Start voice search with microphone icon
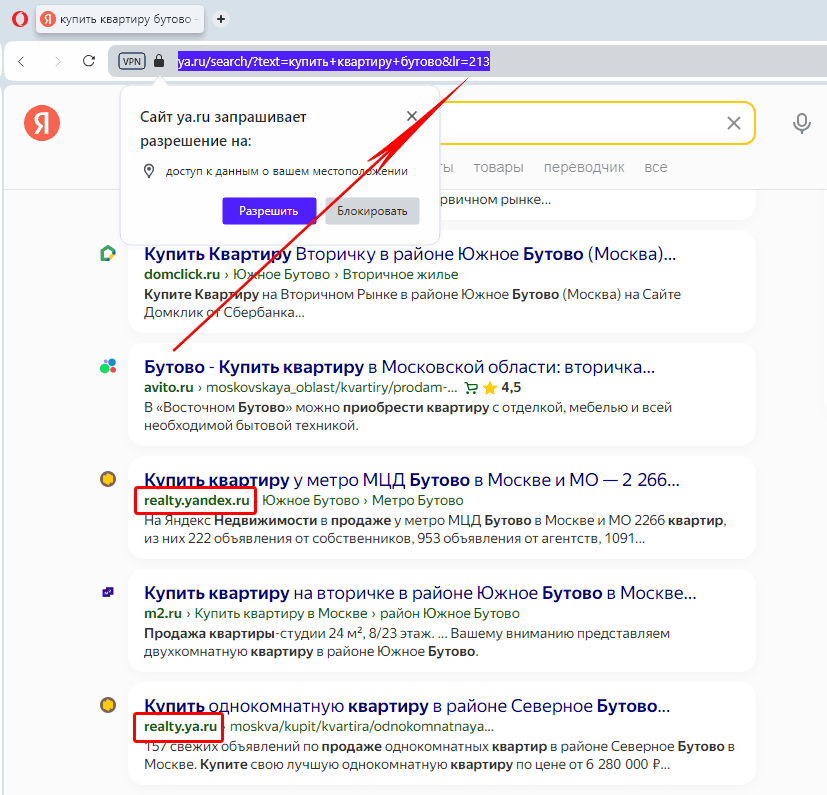The width and height of the screenshot is (827, 795). [801, 123]
